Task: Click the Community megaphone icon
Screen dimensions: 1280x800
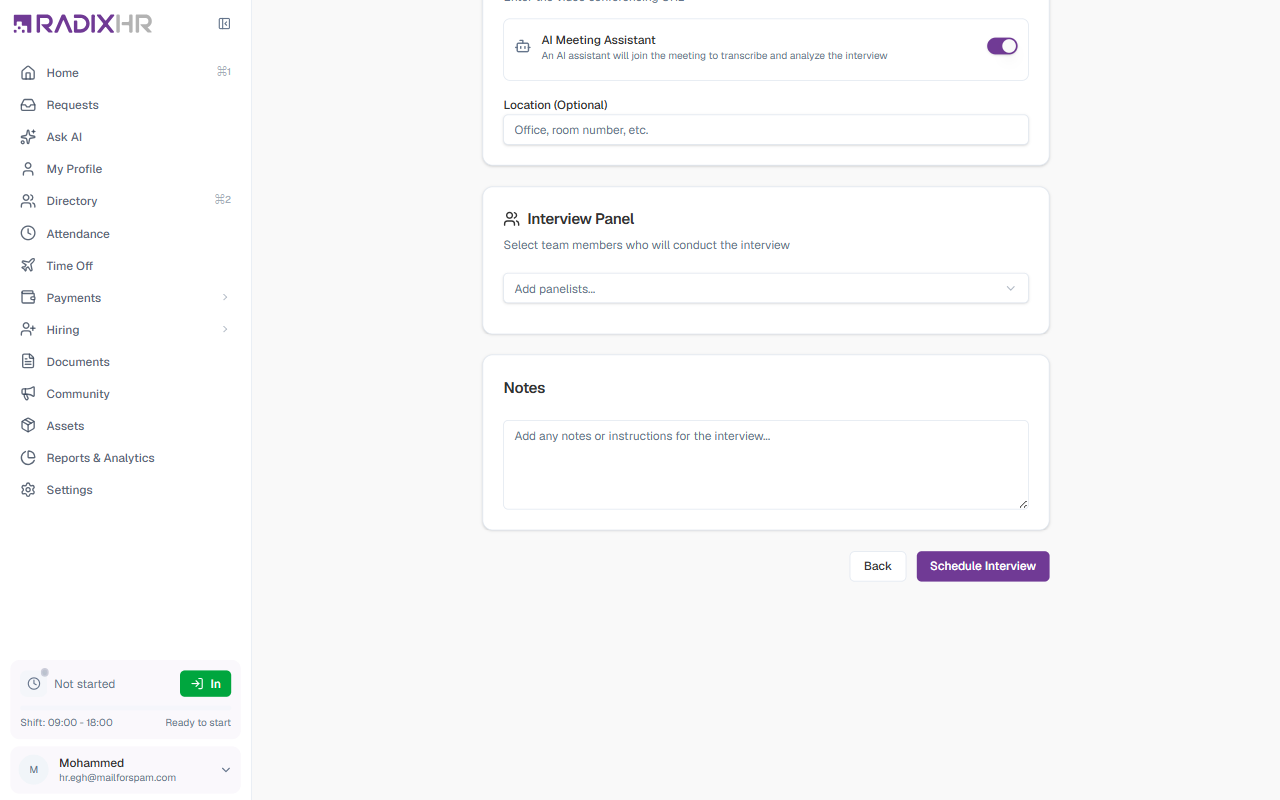Action: click(28, 394)
